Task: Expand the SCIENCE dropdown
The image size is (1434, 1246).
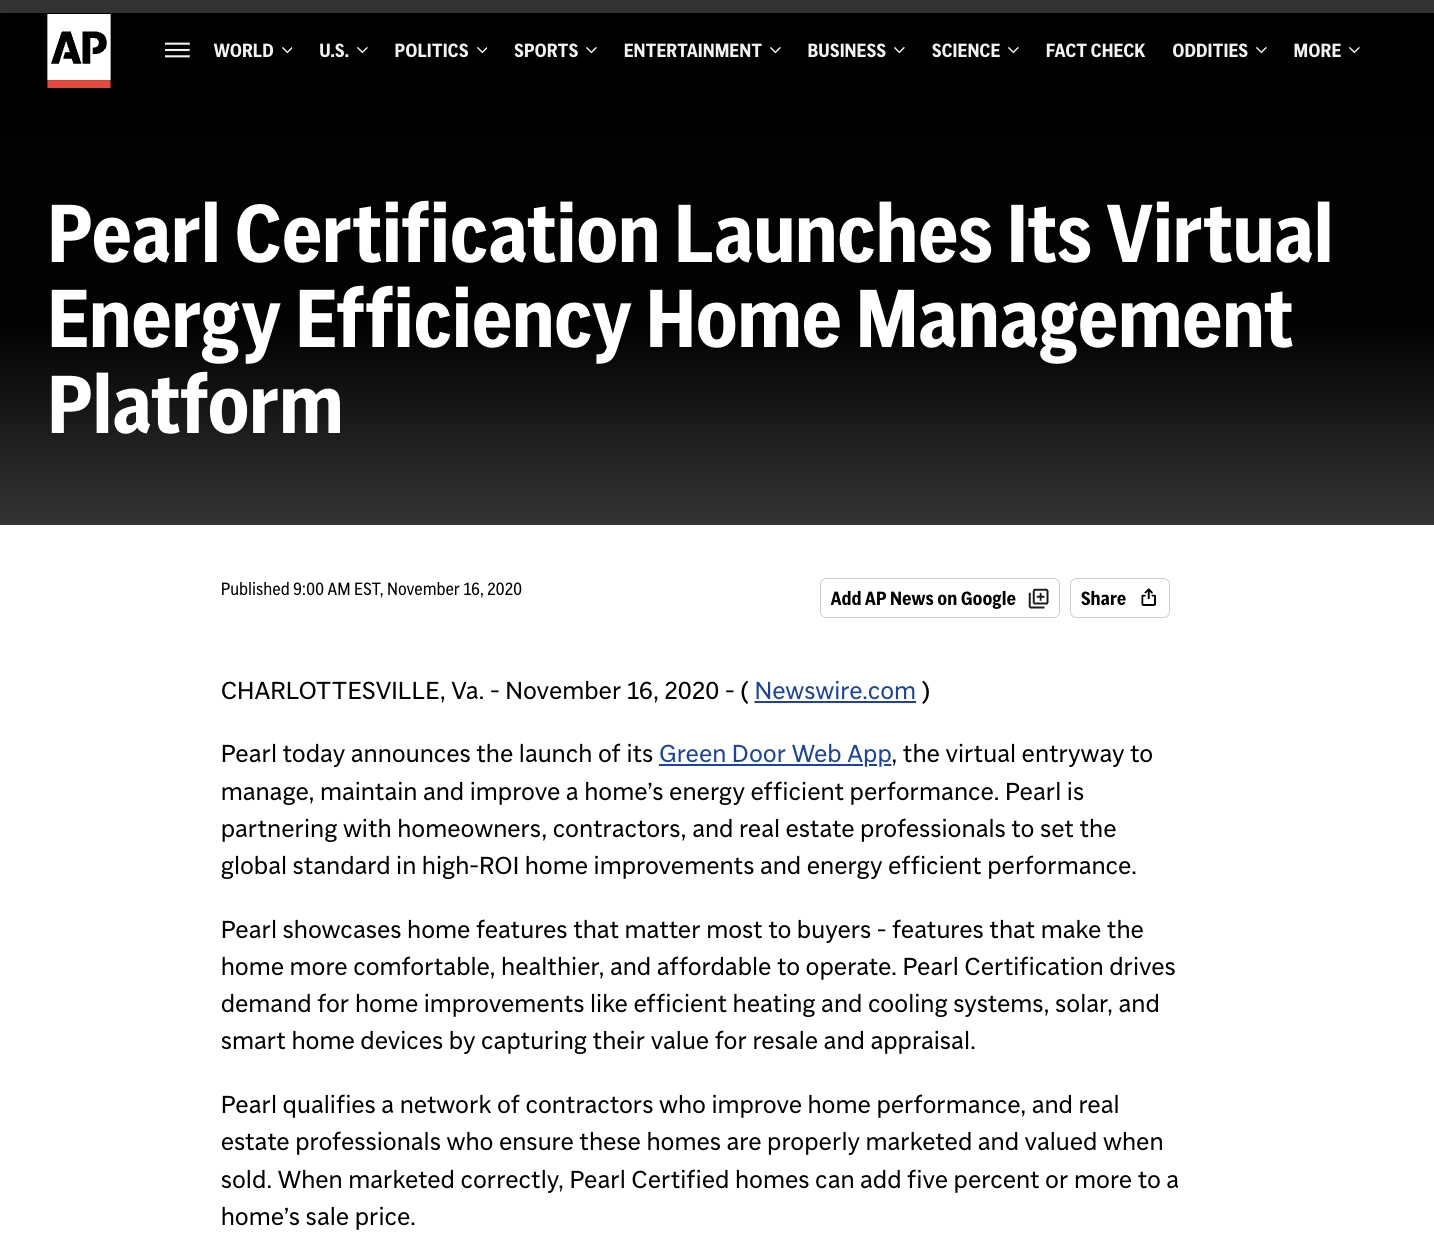Action: click(x=965, y=50)
